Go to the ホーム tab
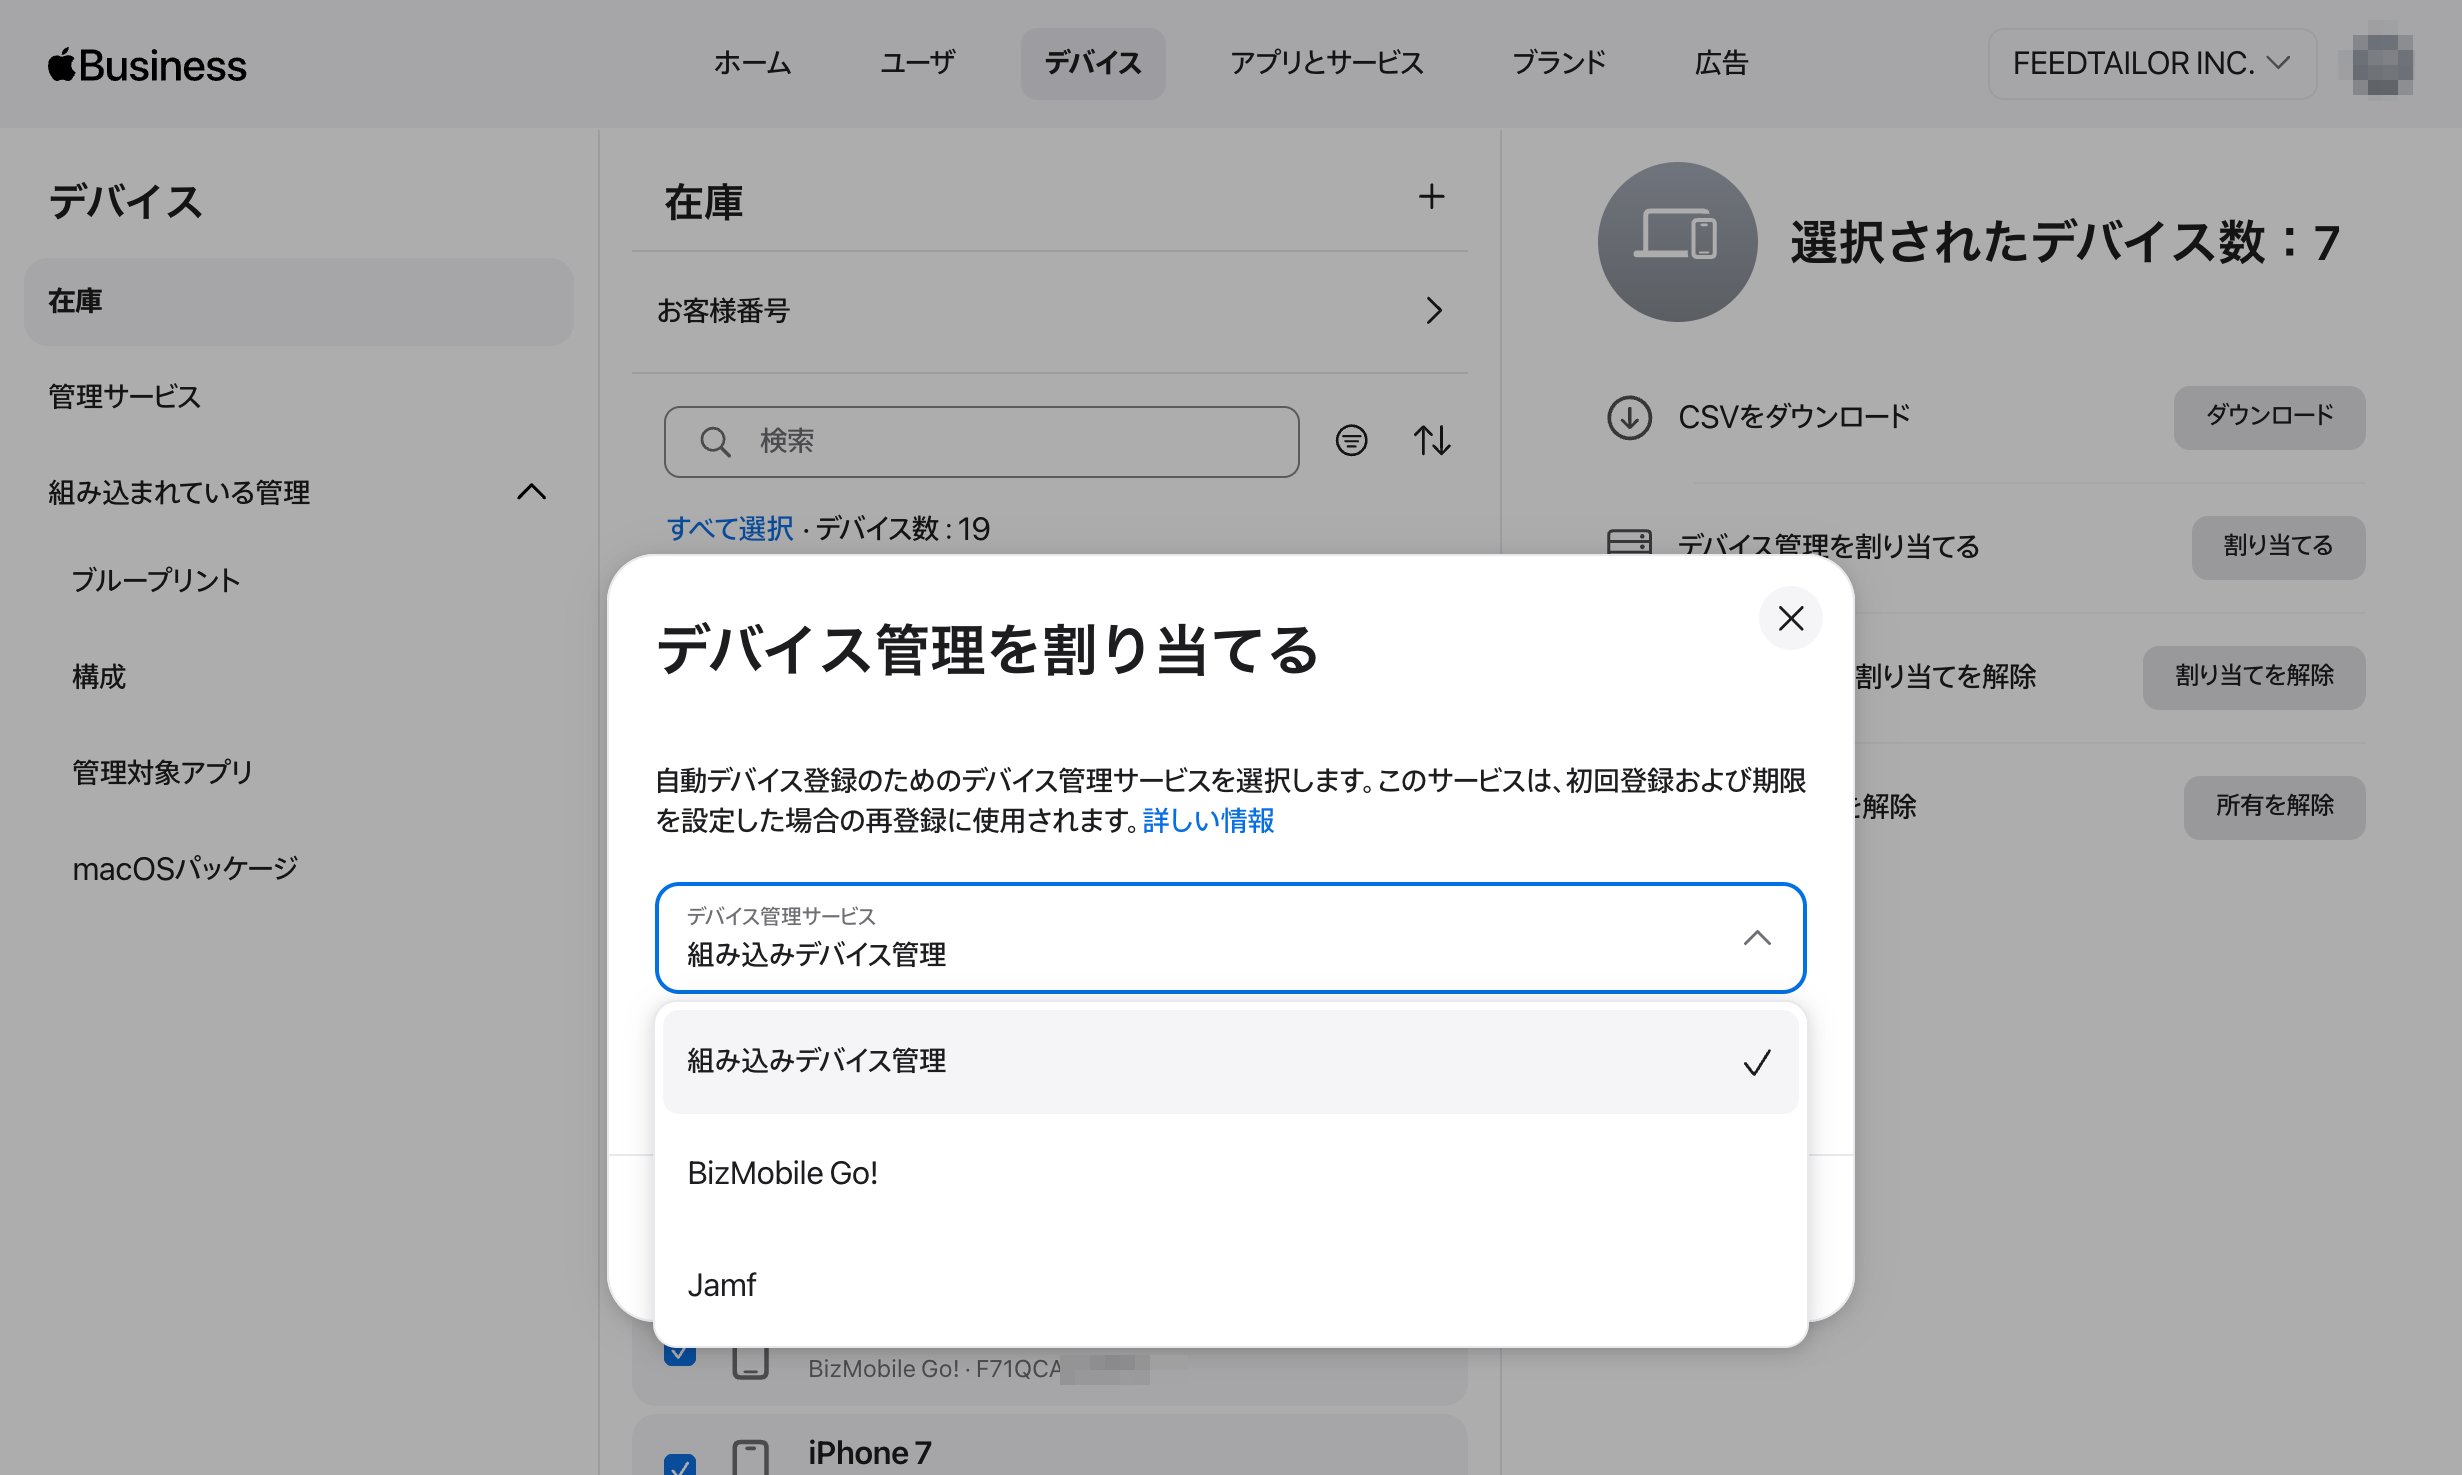The image size is (2462, 1475). (752, 63)
